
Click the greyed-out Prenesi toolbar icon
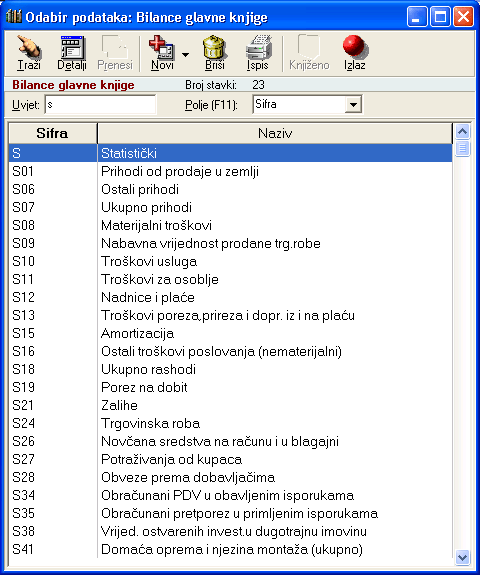[115, 47]
